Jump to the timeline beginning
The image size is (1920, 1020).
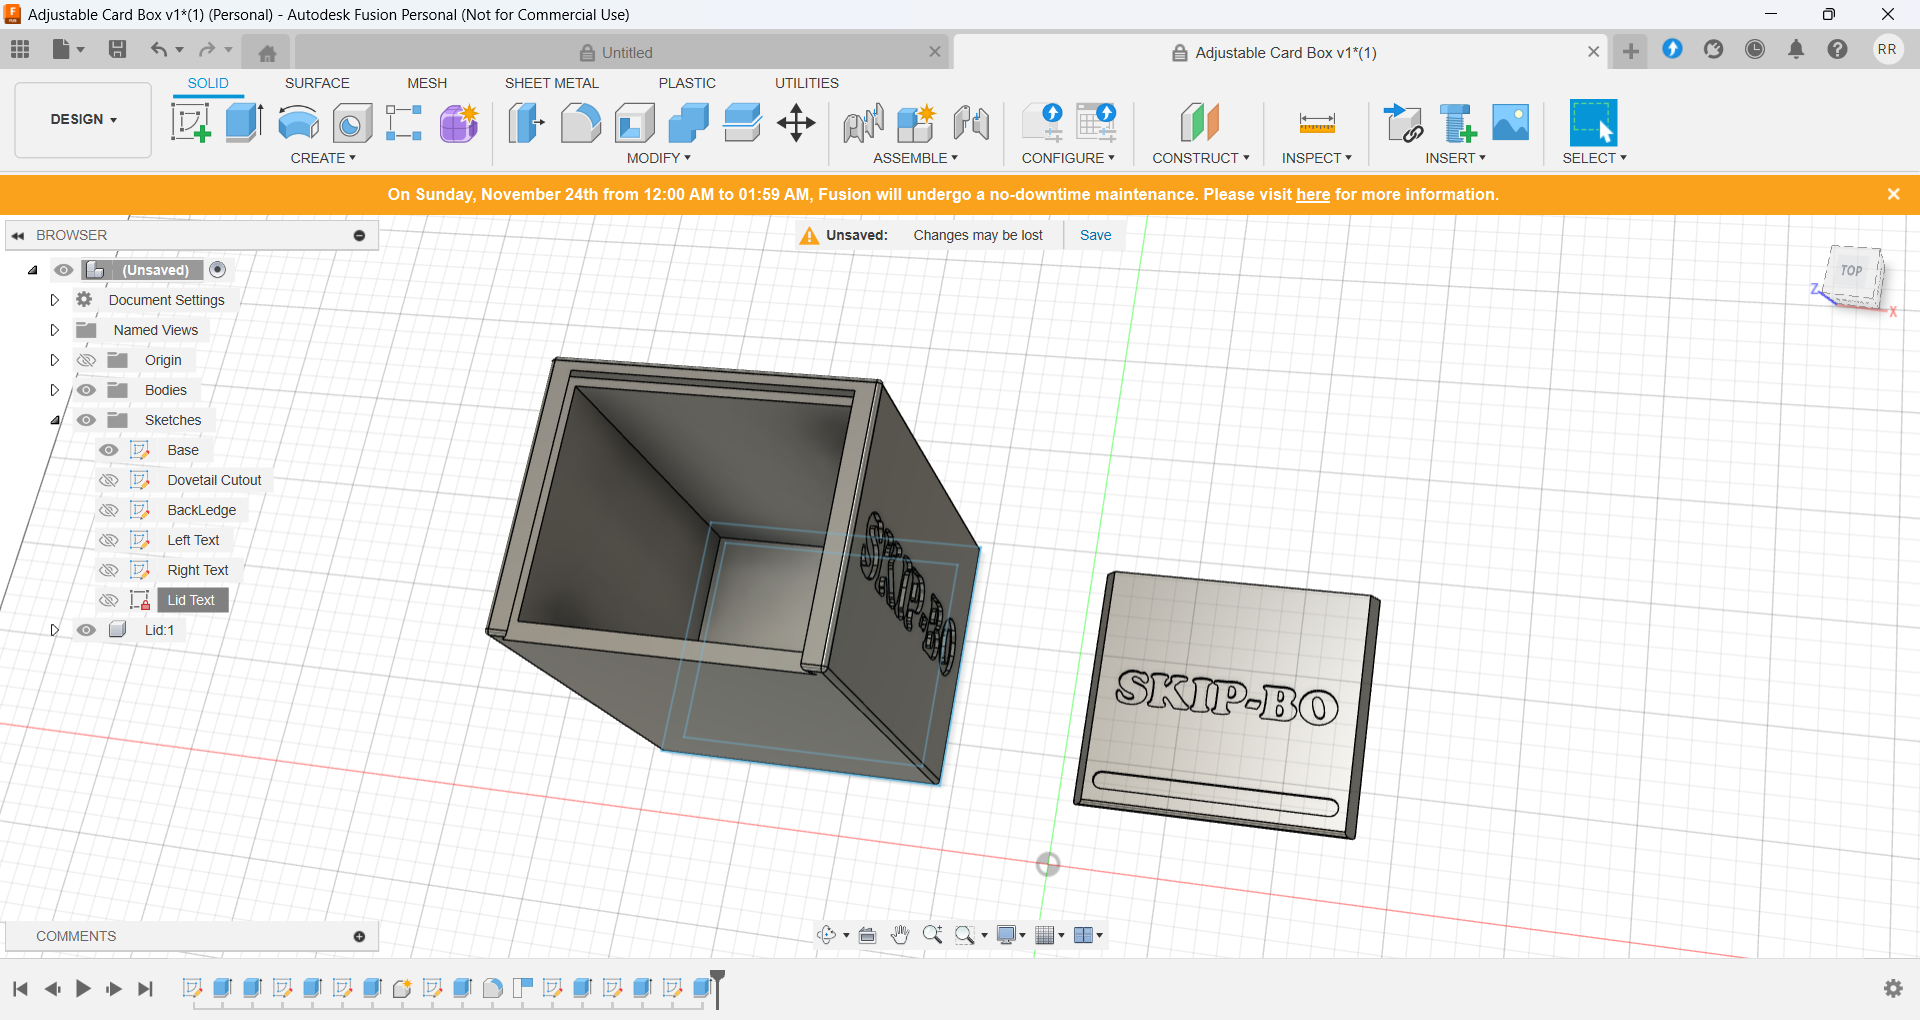coord(20,989)
